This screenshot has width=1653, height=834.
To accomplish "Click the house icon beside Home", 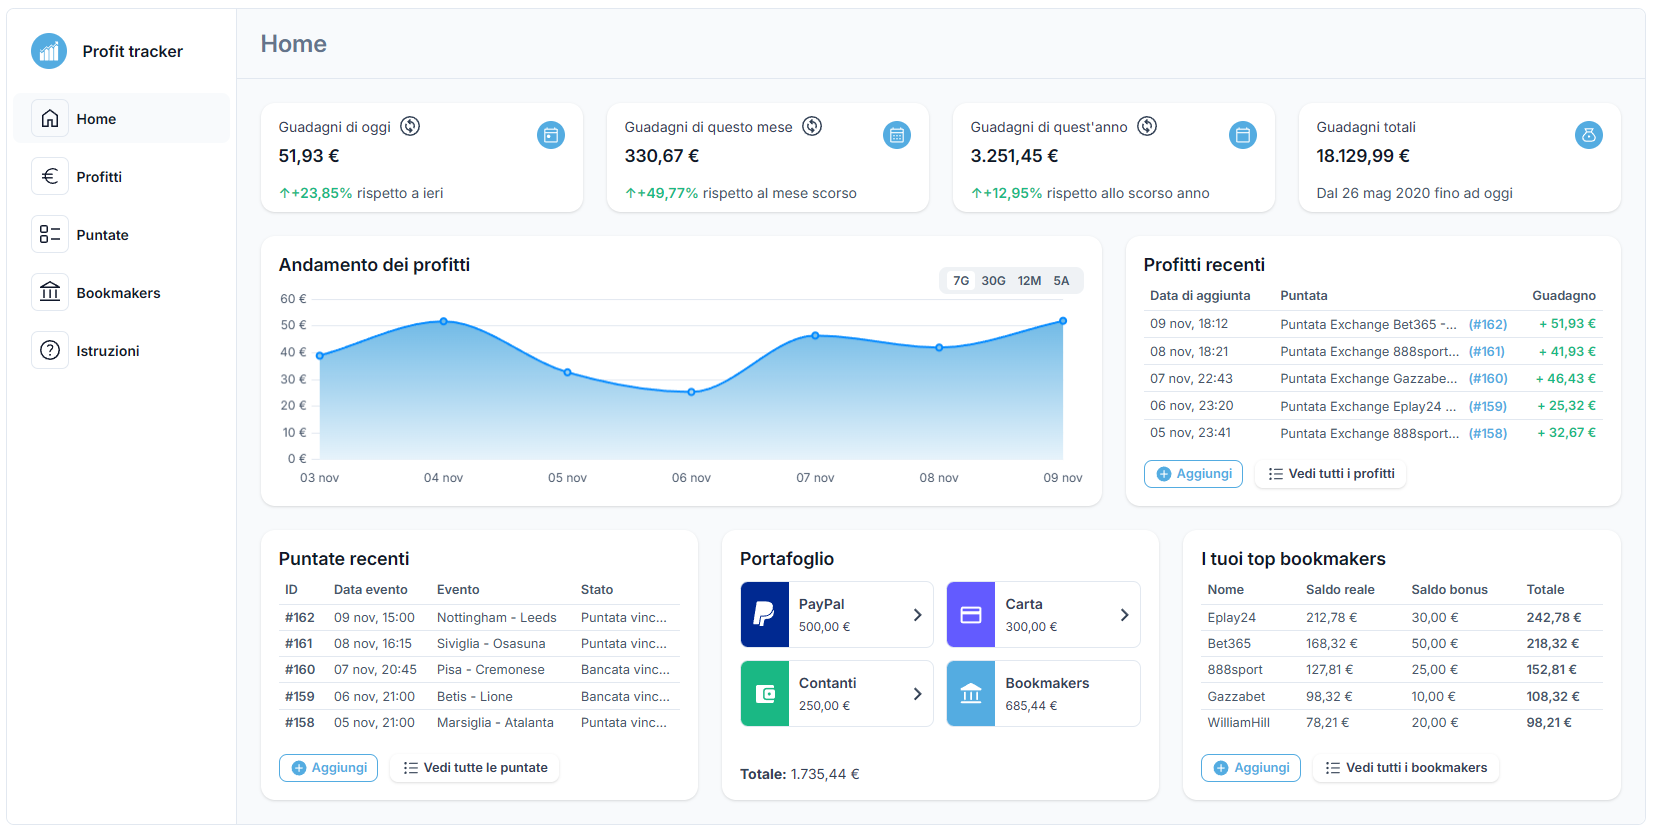I will click(x=50, y=119).
